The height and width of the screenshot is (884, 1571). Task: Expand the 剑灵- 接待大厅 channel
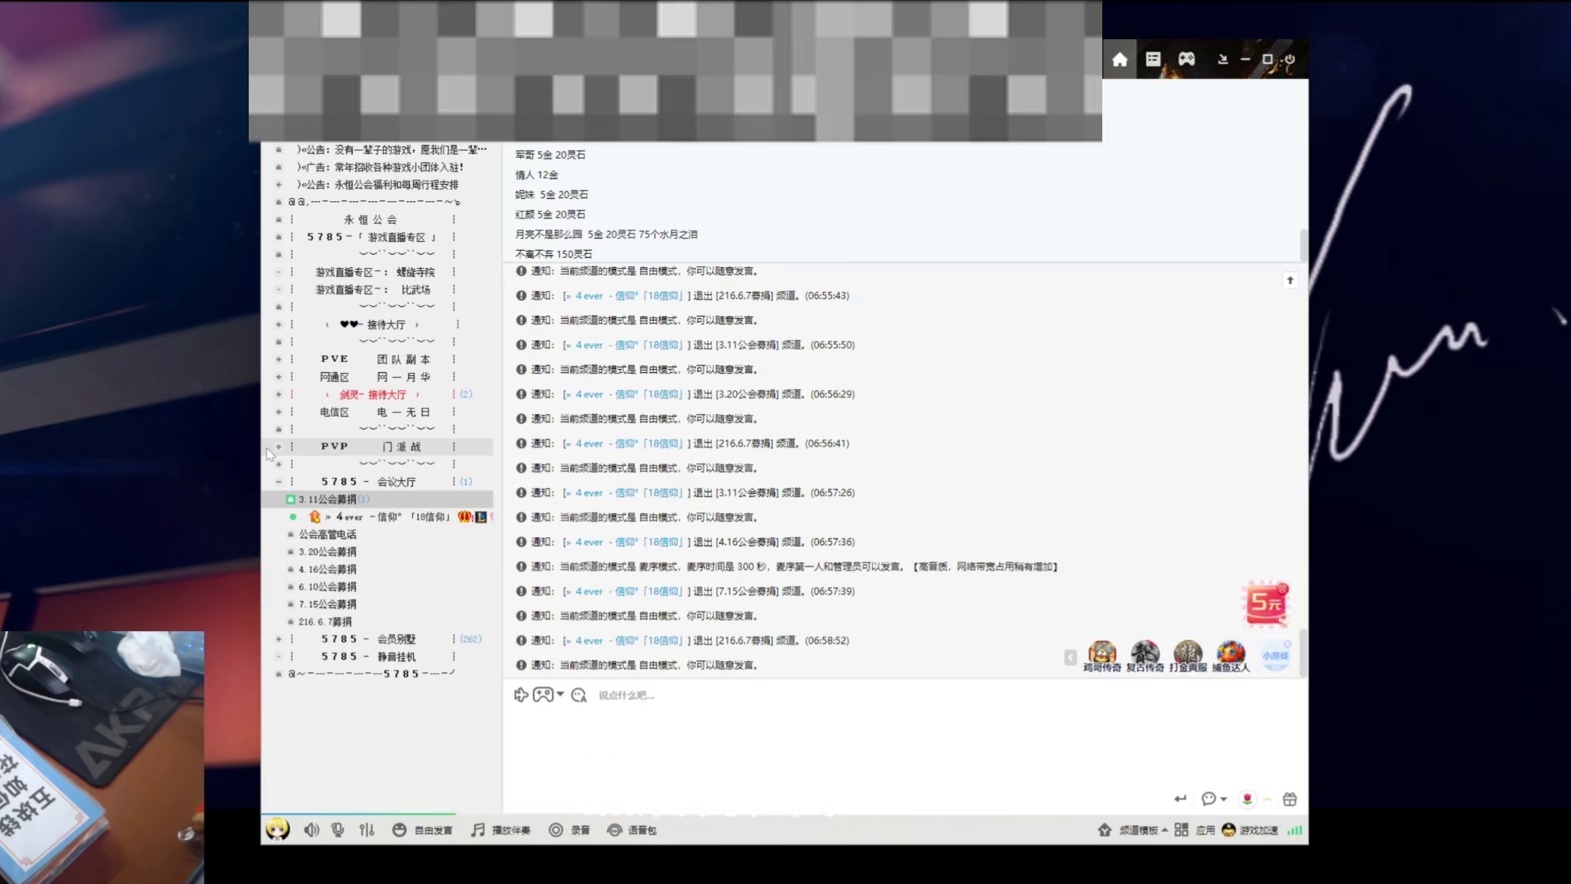click(x=279, y=394)
